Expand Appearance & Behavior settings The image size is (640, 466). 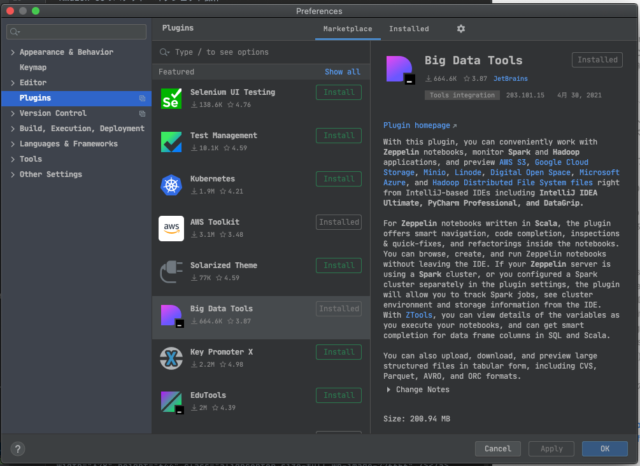click(x=13, y=52)
